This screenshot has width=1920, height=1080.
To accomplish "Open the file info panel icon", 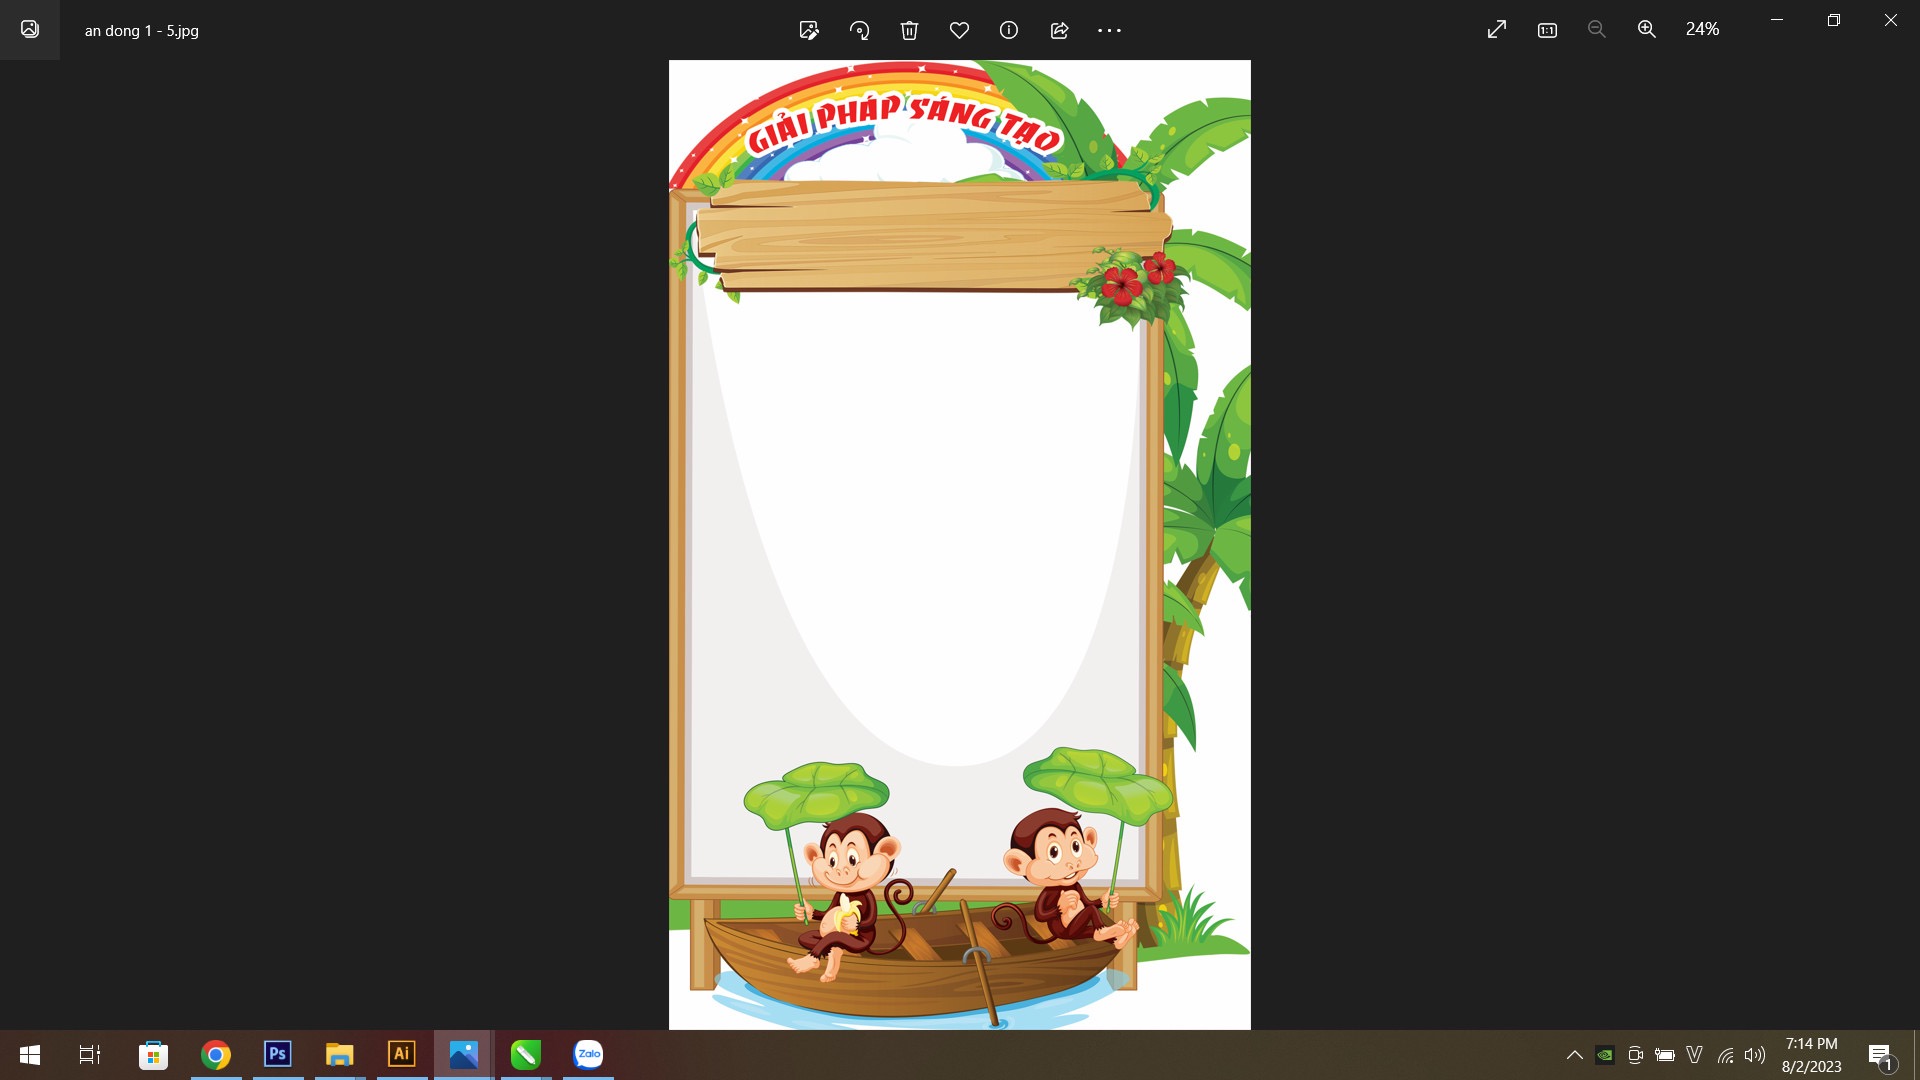I will [x=1009, y=30].
